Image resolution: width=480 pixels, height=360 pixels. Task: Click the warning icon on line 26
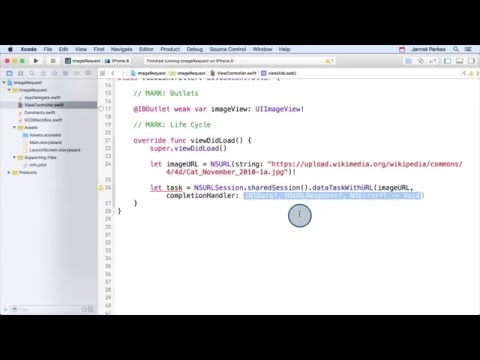pyautogui.click(x=101, y=188)
